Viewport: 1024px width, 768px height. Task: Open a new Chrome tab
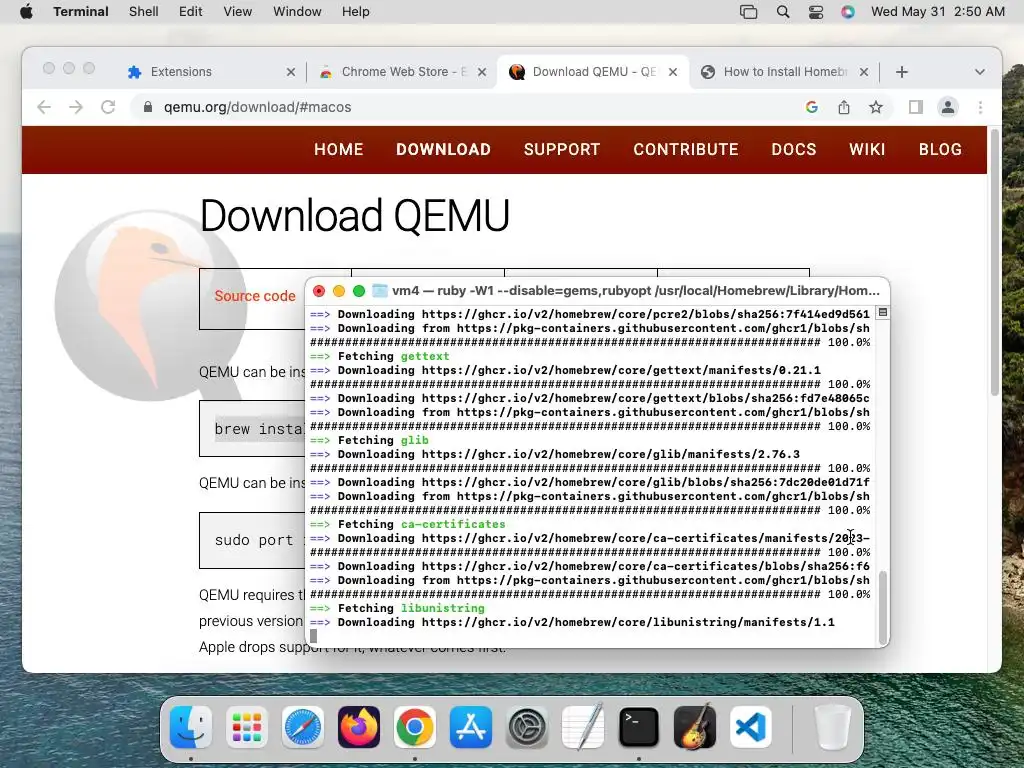(x=902, y=72)
